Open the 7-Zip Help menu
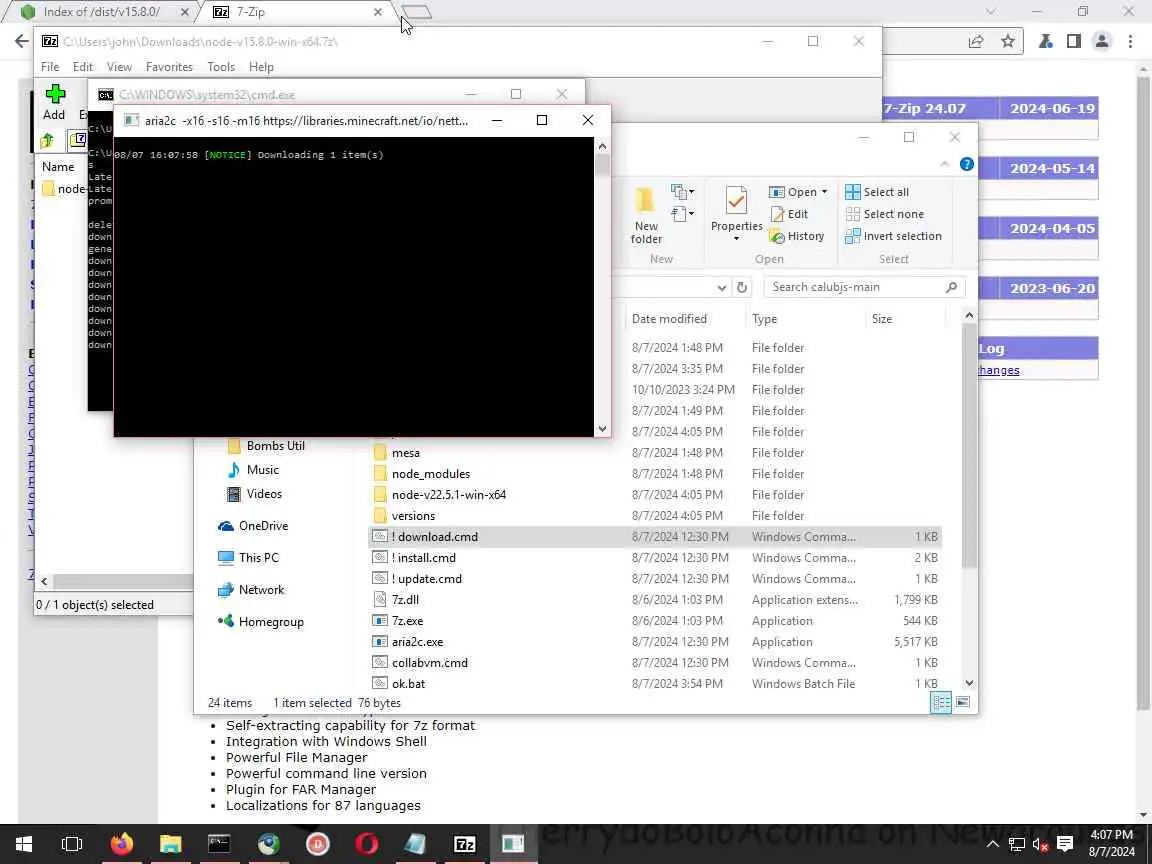The image size is (1152, 864). pos(261,67)
